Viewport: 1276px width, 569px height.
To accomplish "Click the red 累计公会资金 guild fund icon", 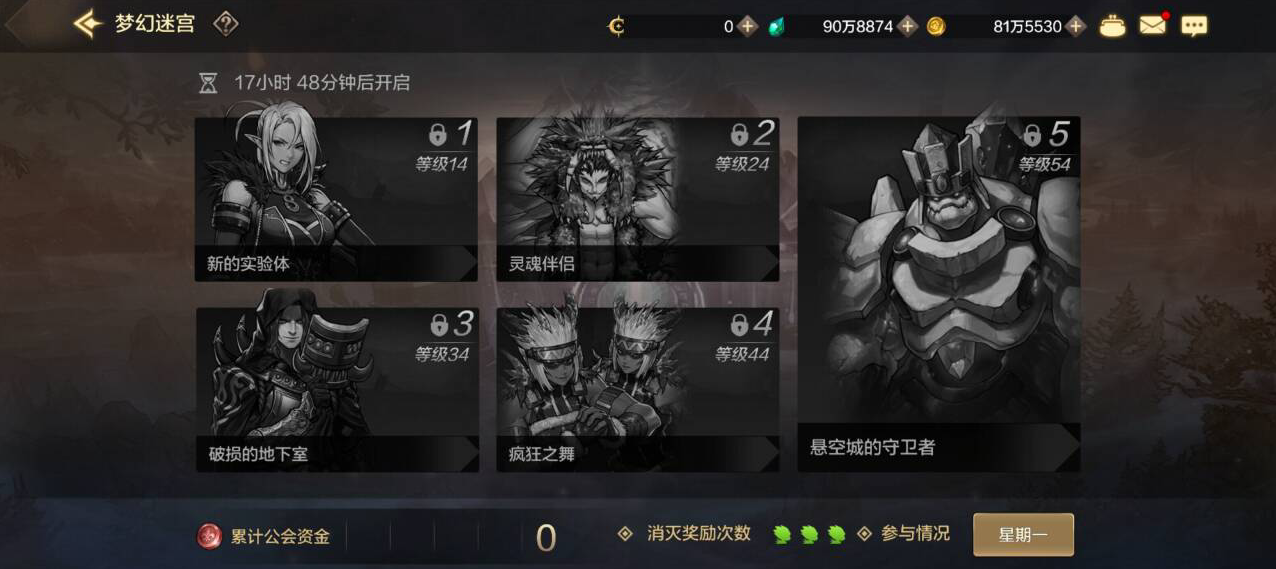I will (x=209, y=536).
